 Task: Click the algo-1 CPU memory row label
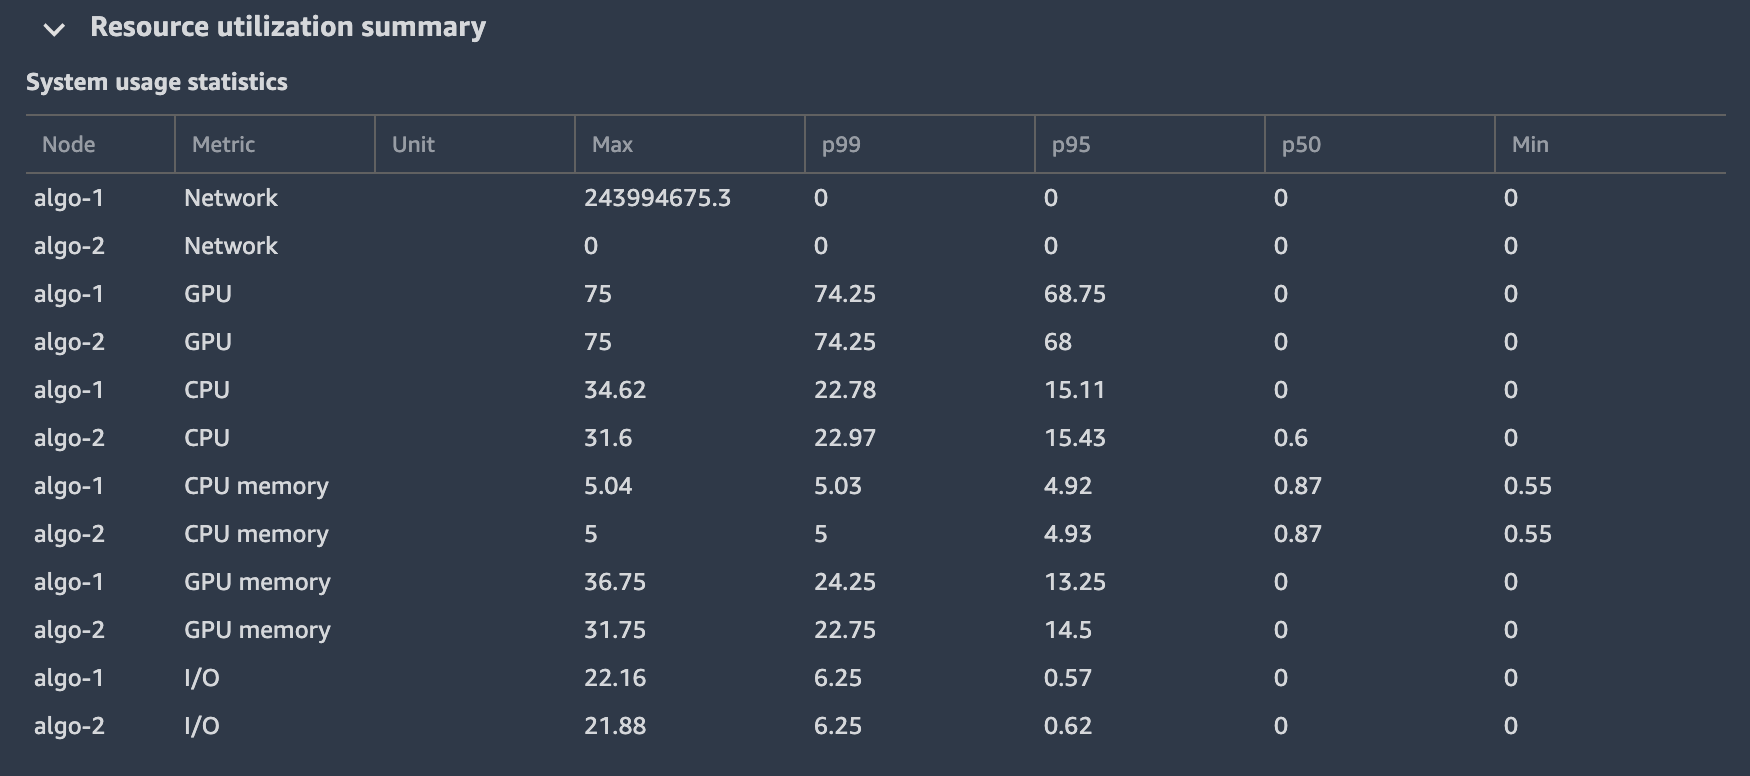tap(256, 486)
